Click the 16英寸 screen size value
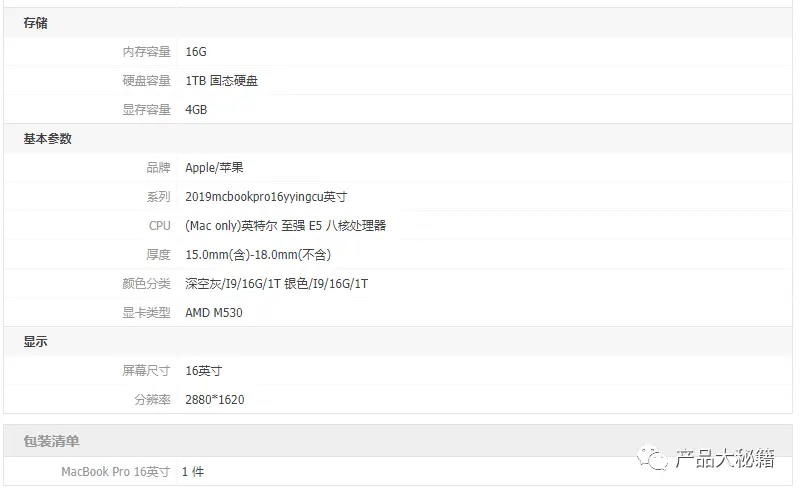The height and width of the screenshot is (493, 800). click(x=204, y=371)
